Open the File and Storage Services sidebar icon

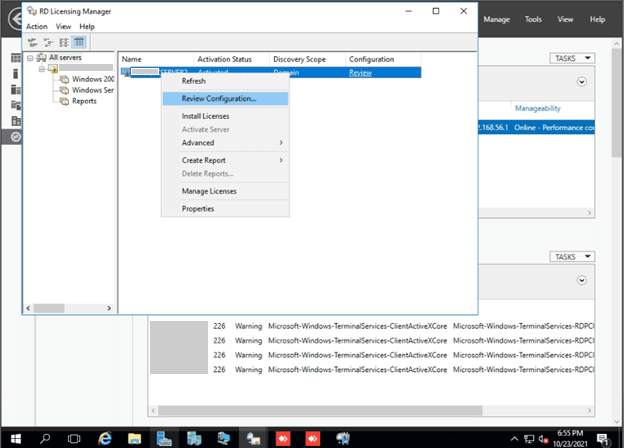pyautogui.click(x=16, y=121)
